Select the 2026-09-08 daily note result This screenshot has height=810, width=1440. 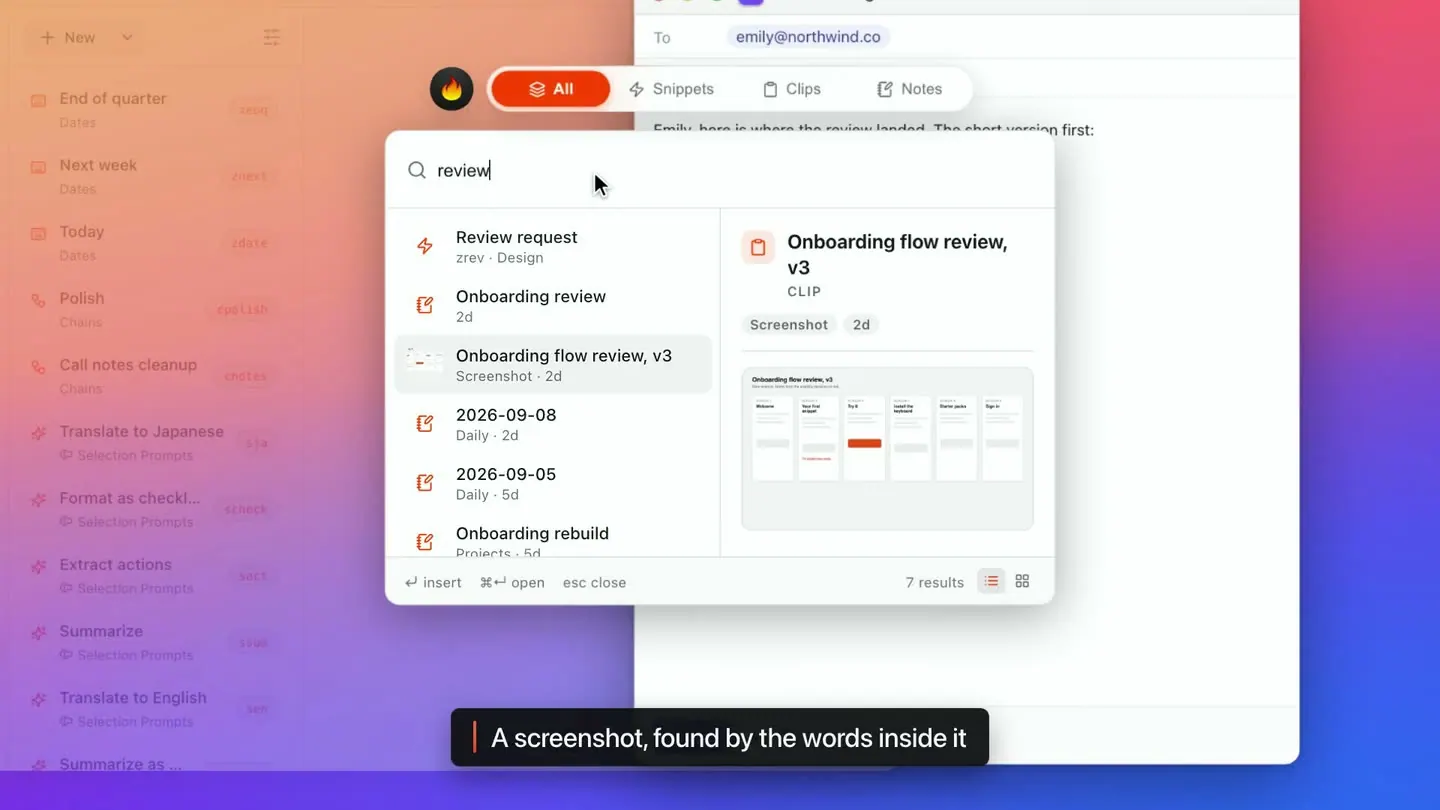point(553,424)
